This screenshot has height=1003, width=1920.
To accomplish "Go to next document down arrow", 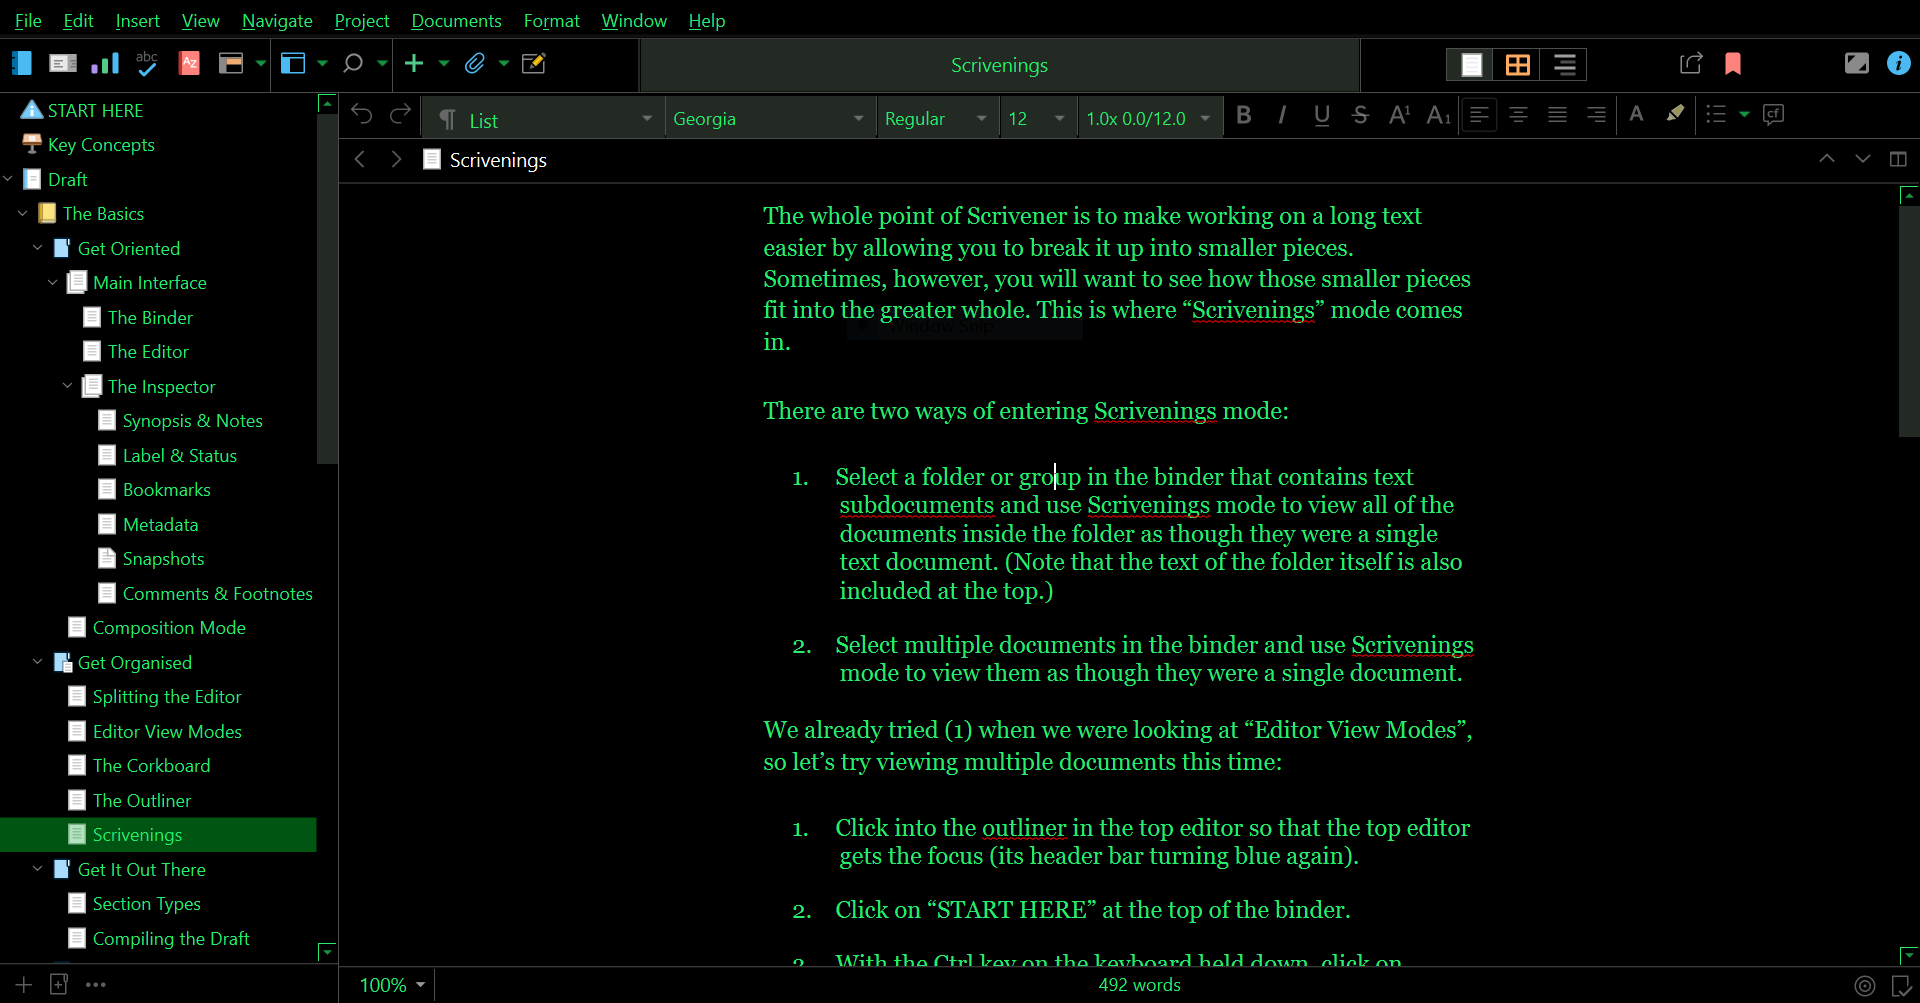I will tap(1863, 159).
